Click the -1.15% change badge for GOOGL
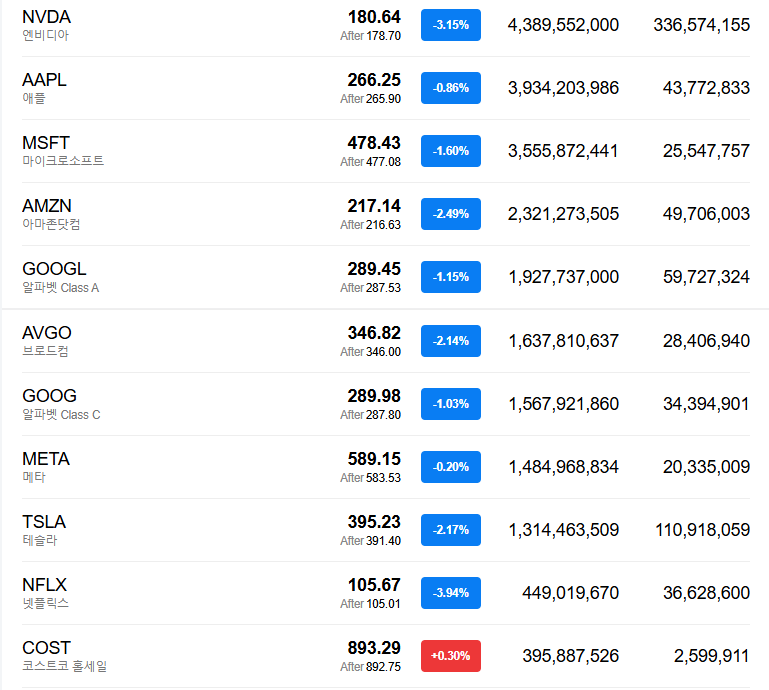The width and height of the screenshot is (769, 690). [451, 277]
